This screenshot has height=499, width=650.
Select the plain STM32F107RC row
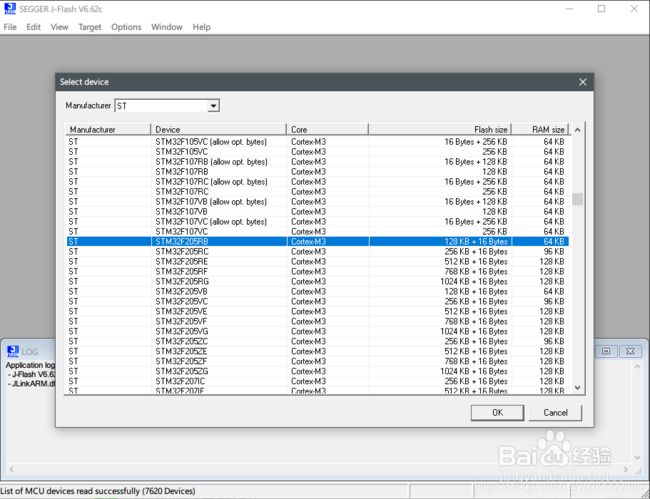pyautogui.click(x=318, y=191)
